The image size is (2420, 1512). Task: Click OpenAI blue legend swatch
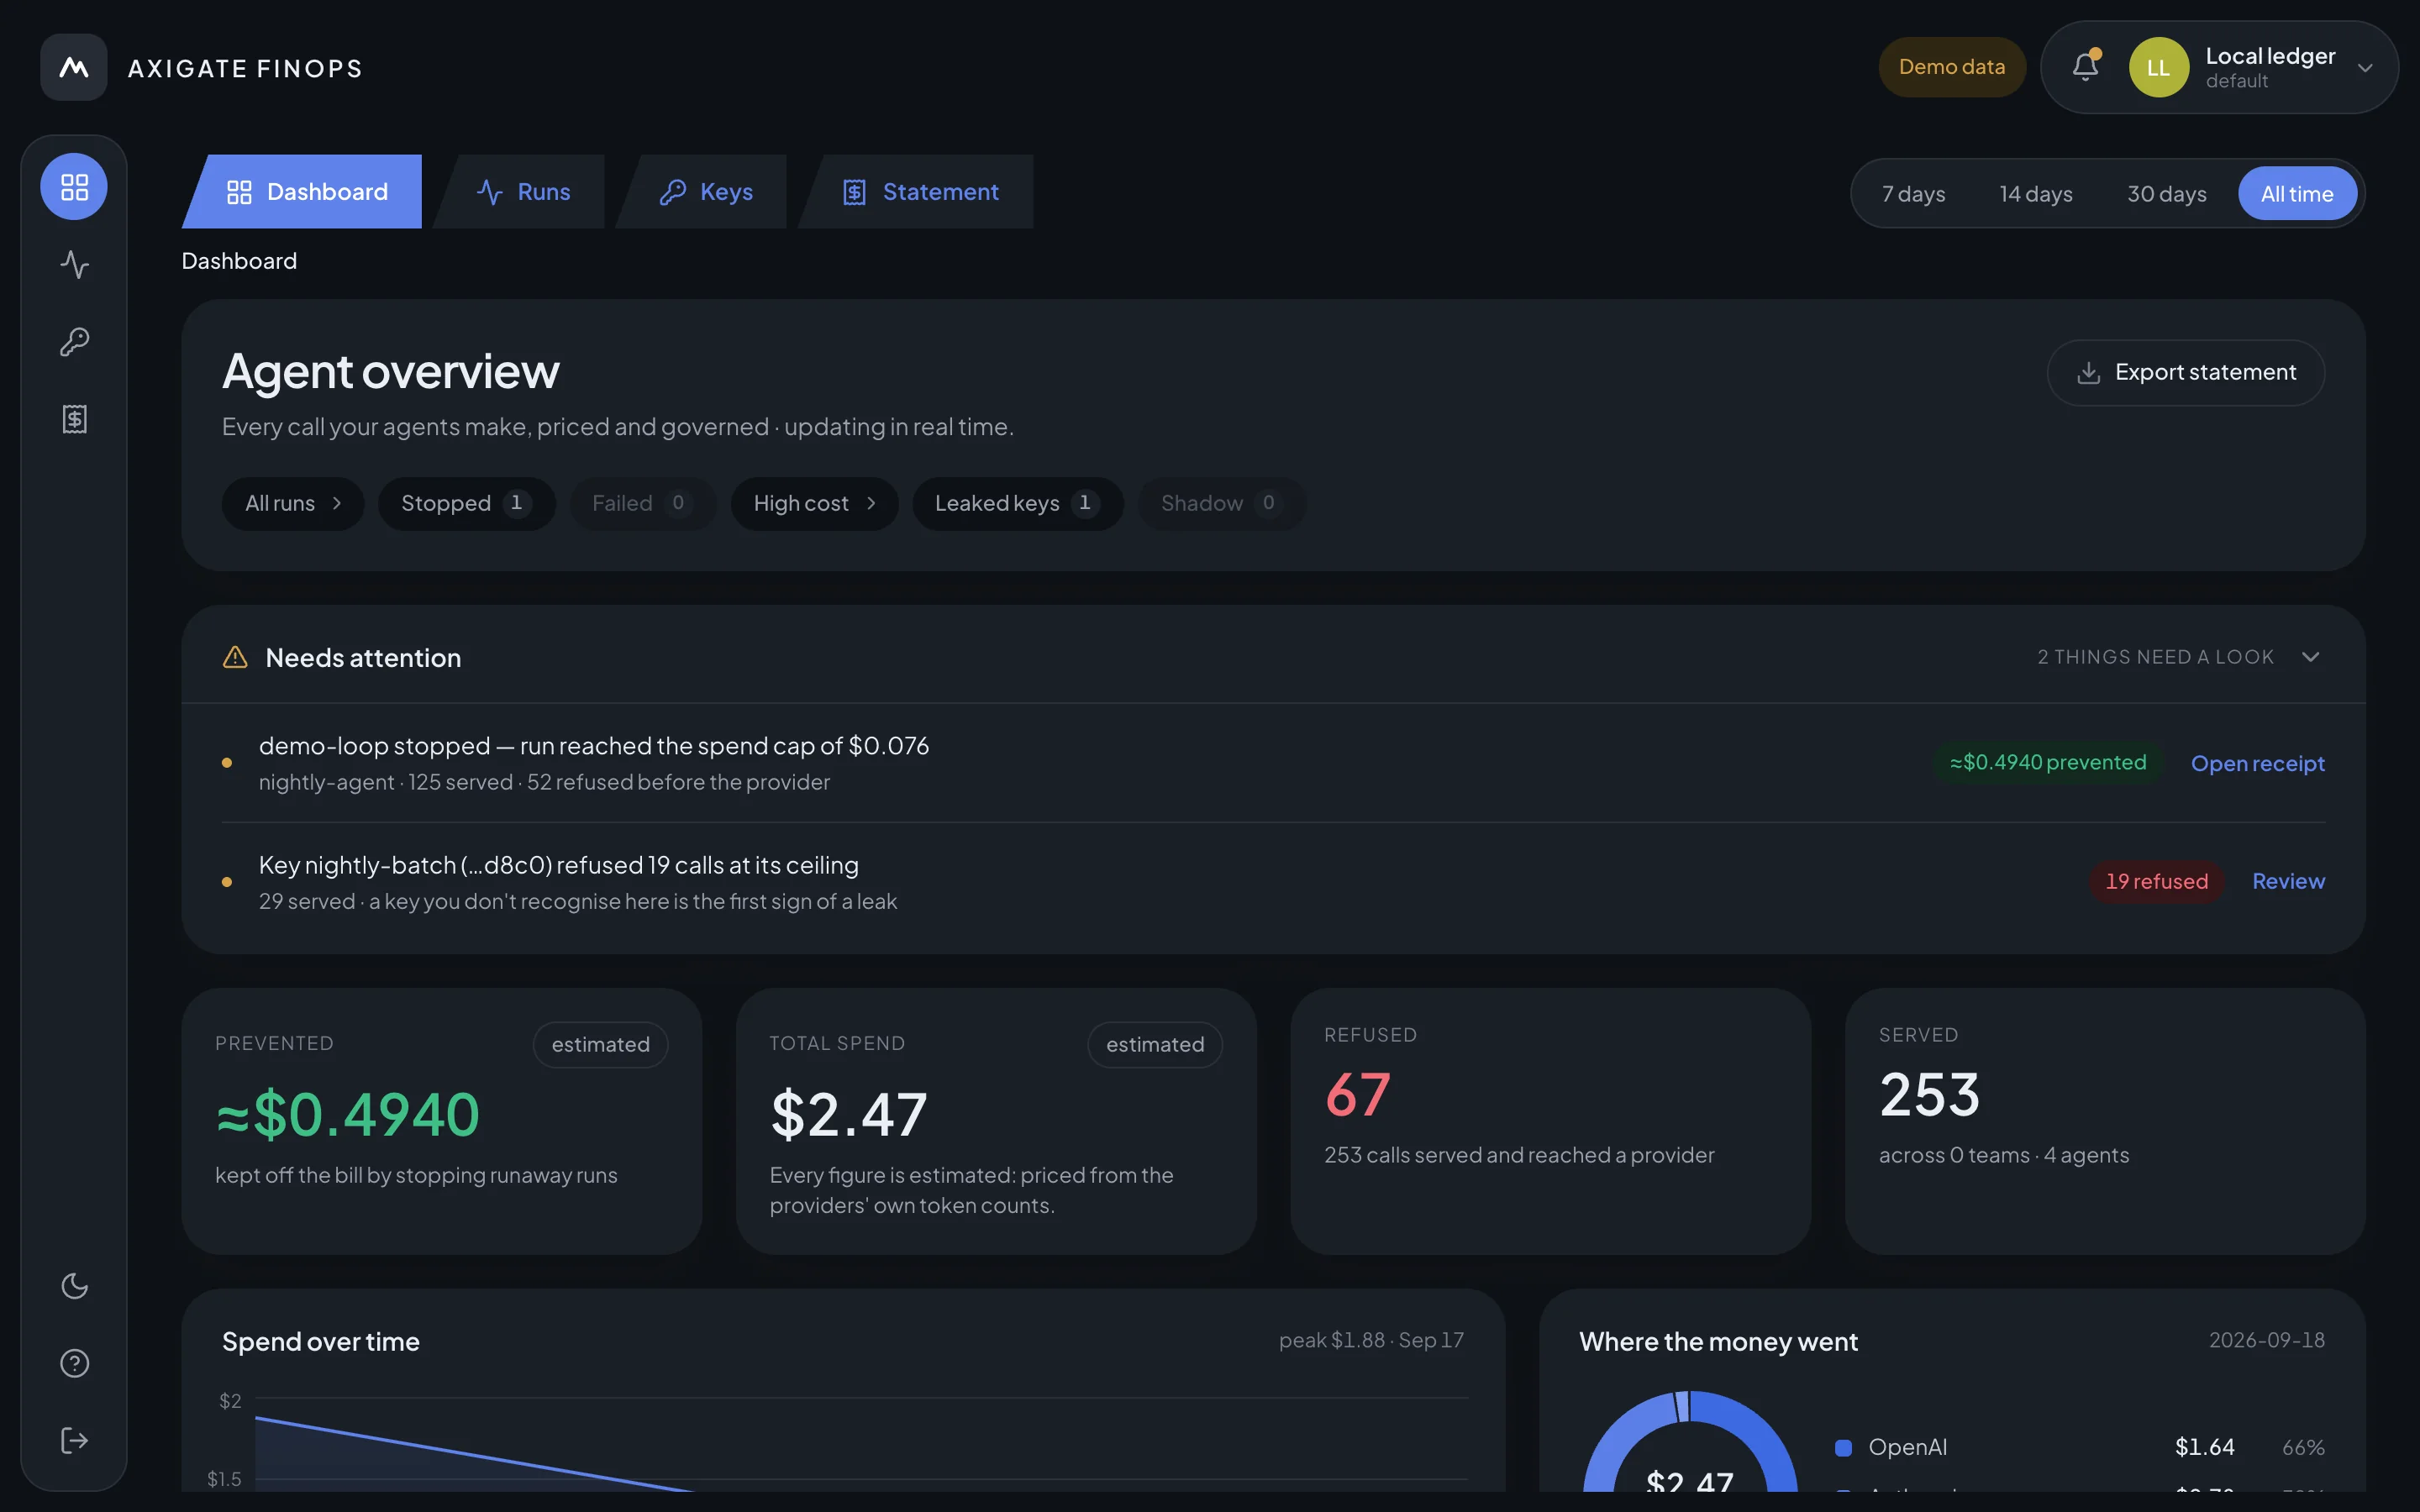(x=1843, y=1447)
